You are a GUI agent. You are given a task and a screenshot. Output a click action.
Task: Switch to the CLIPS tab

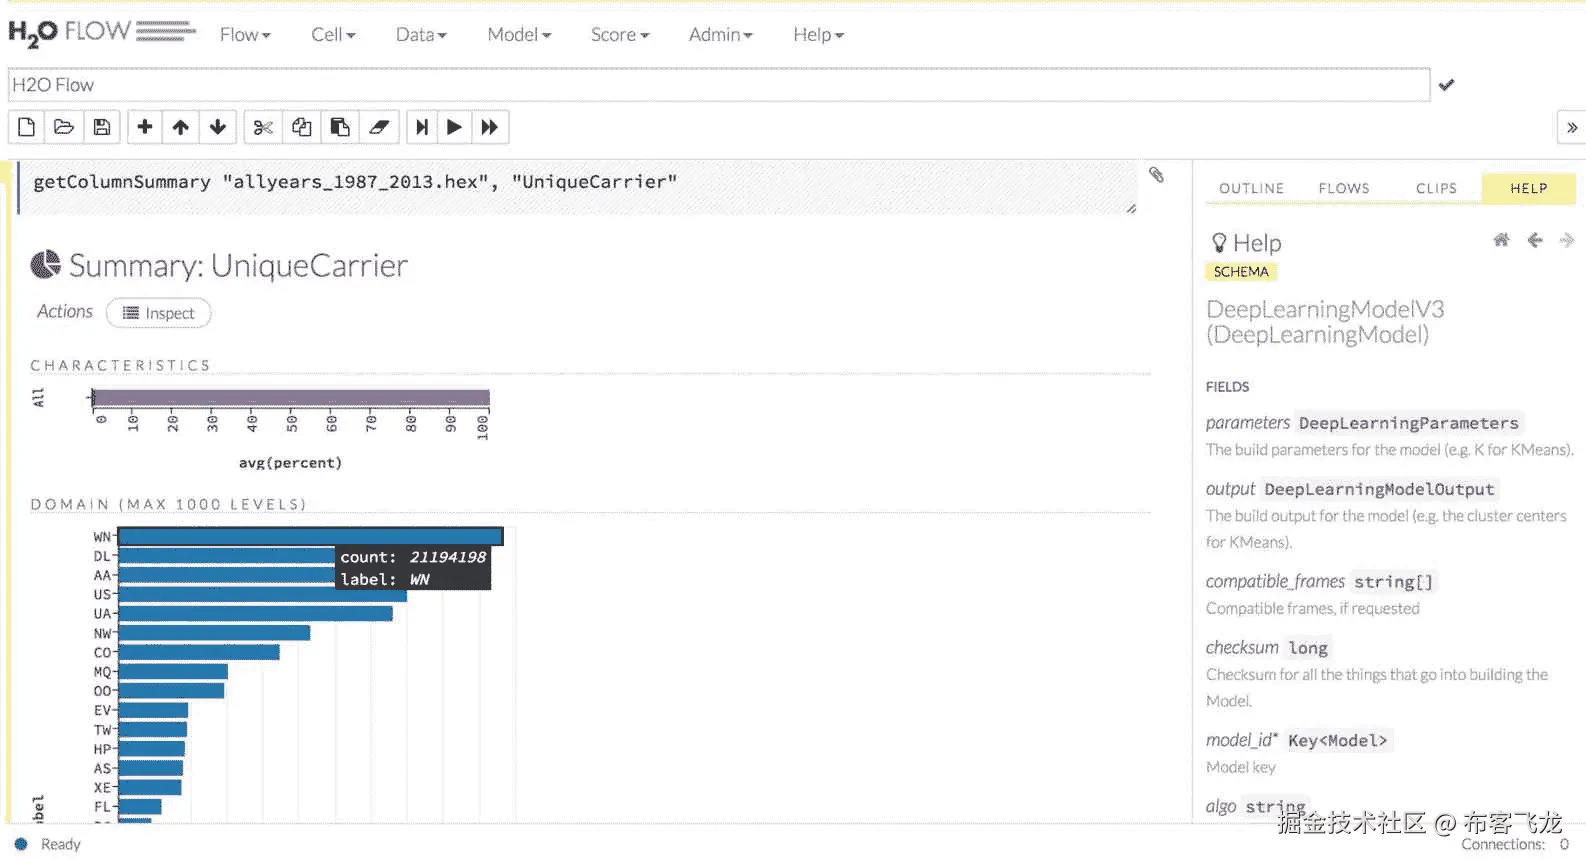pos(1436,188)
